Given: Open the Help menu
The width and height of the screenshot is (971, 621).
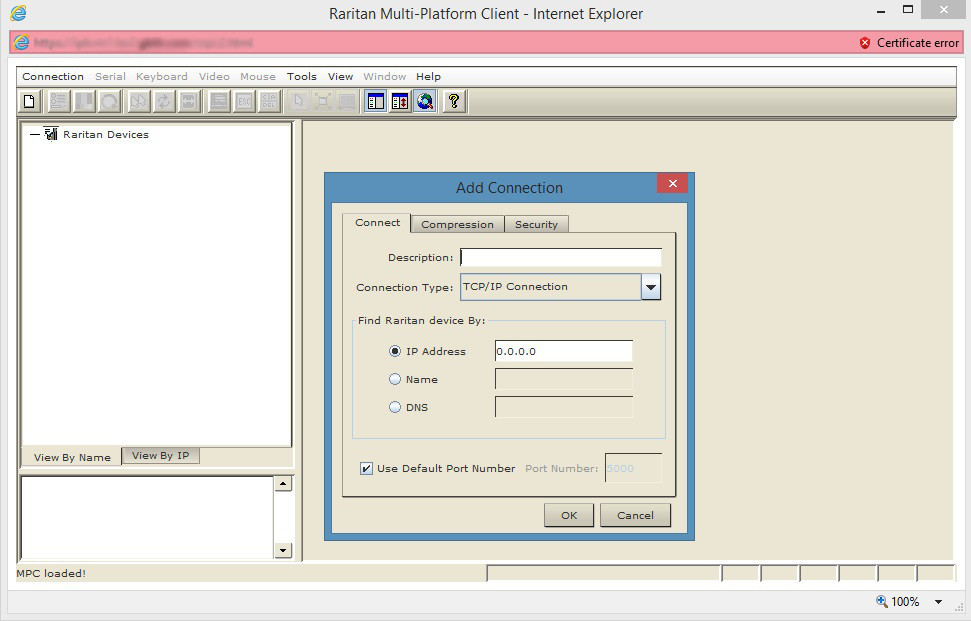Looking at the screenshot, I should 428,76.
